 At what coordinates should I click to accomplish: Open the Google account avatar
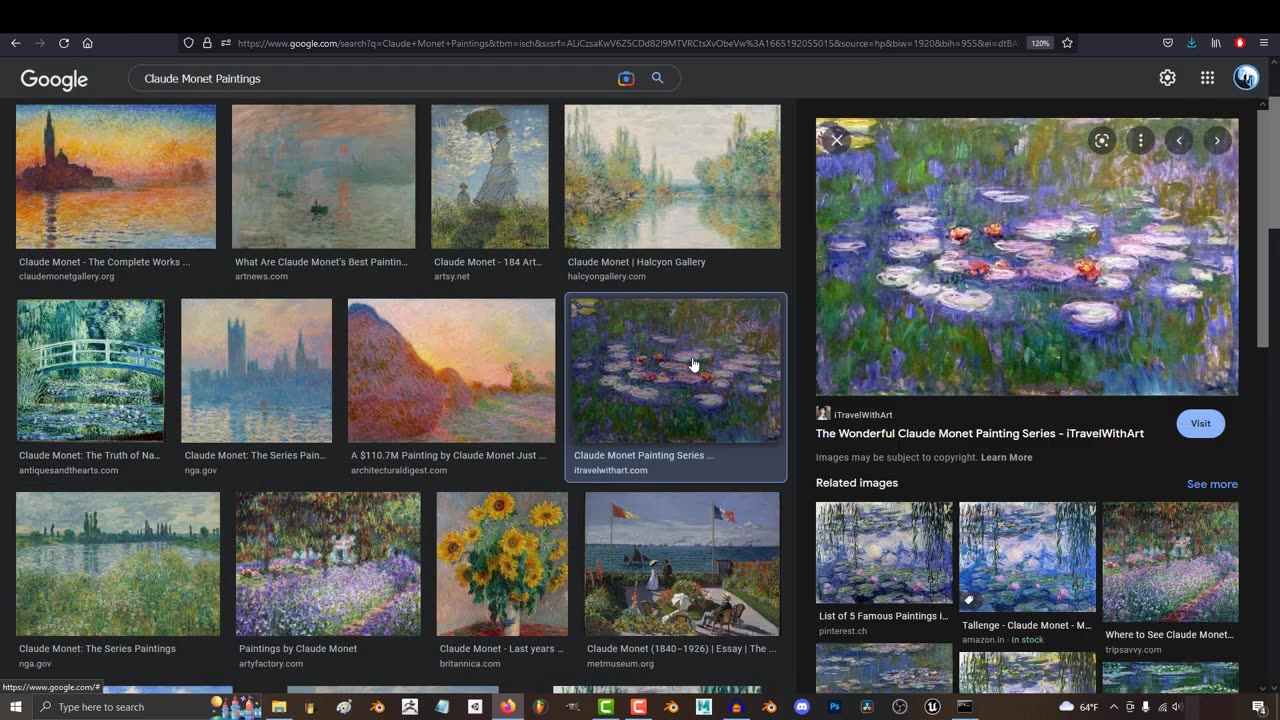click(x=1246, y=78)
